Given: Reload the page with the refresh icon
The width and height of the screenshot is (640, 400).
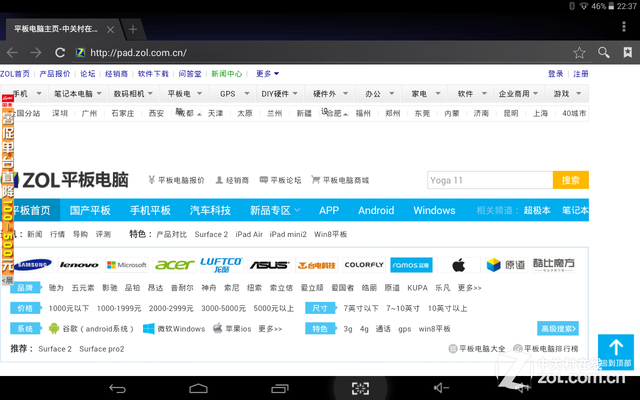Looking at the screenshot, I should pos(60,53).
